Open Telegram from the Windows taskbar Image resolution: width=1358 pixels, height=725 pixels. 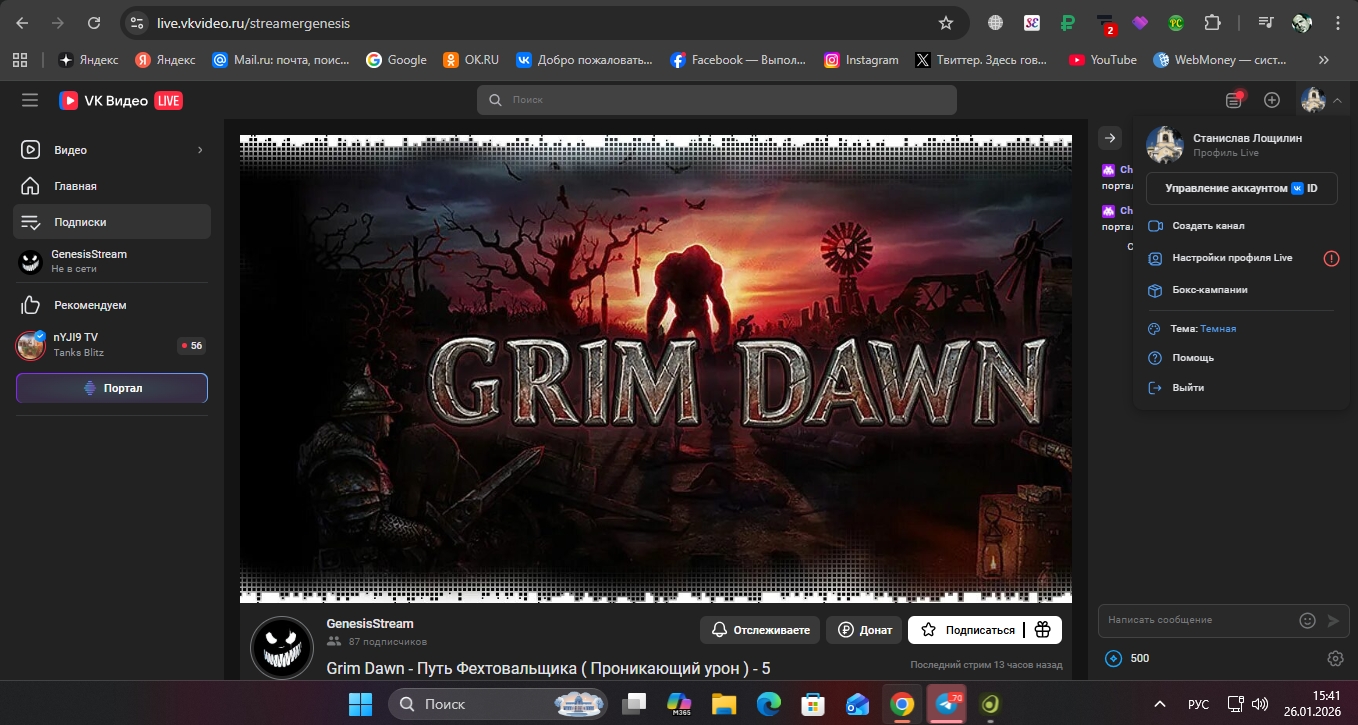coord(945,704)
